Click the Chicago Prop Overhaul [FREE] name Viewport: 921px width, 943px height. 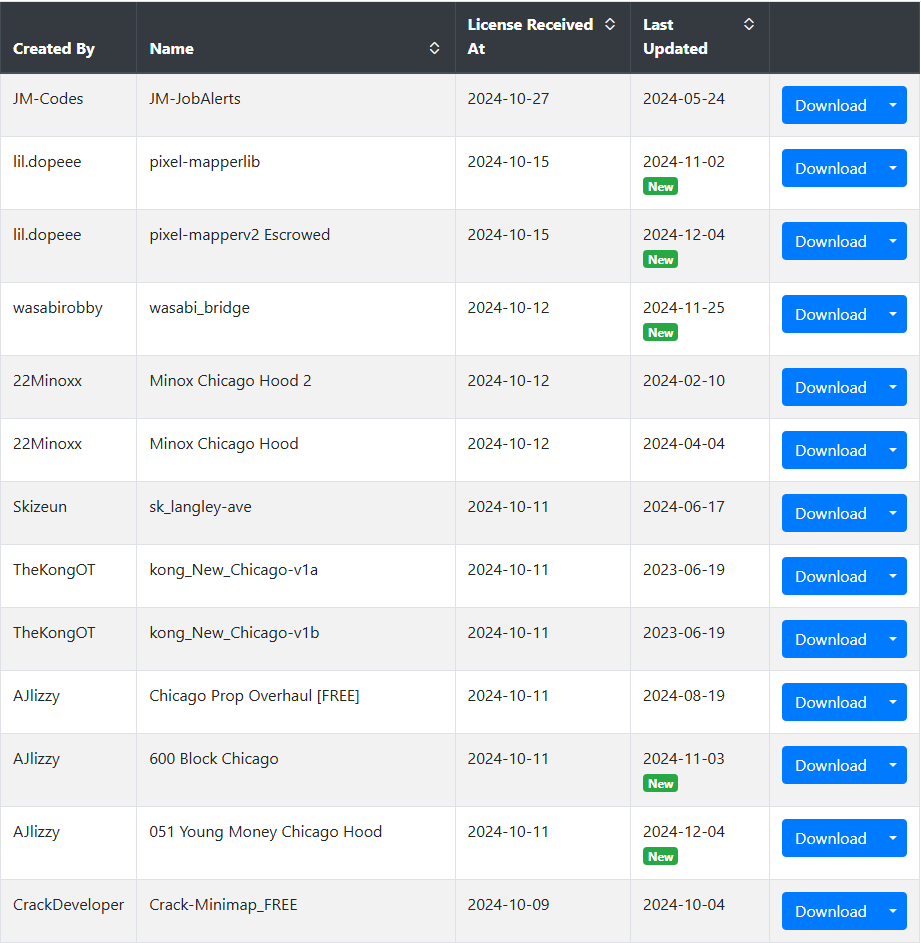click(254, 696)
